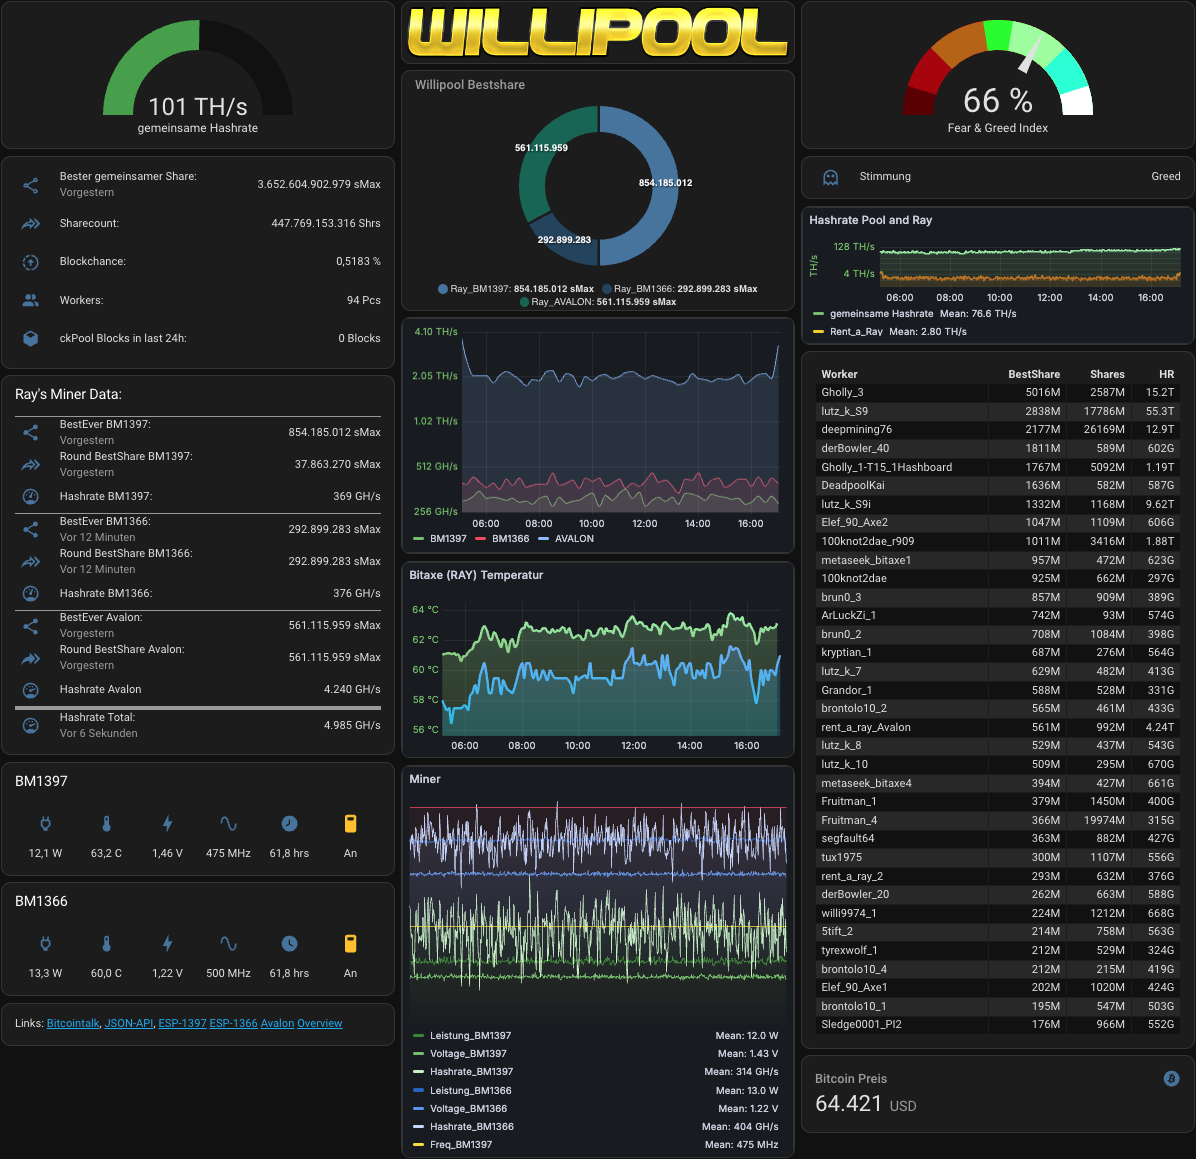The height and width of the screenshot is (1159, 1196).
Task: Open BM1366 thermometer icon showing 60,0 C
Action: (x=107, y=944)
